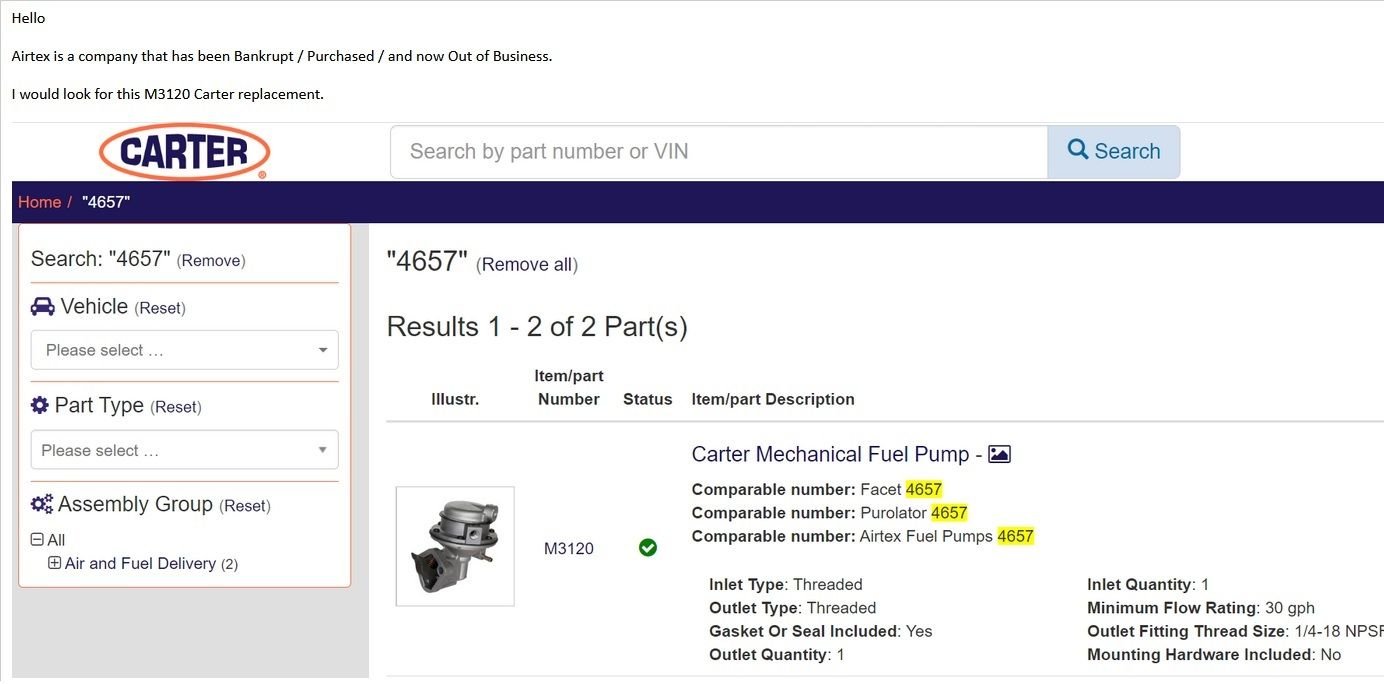Click Remove all next to results heading

(x=527, y=265)
